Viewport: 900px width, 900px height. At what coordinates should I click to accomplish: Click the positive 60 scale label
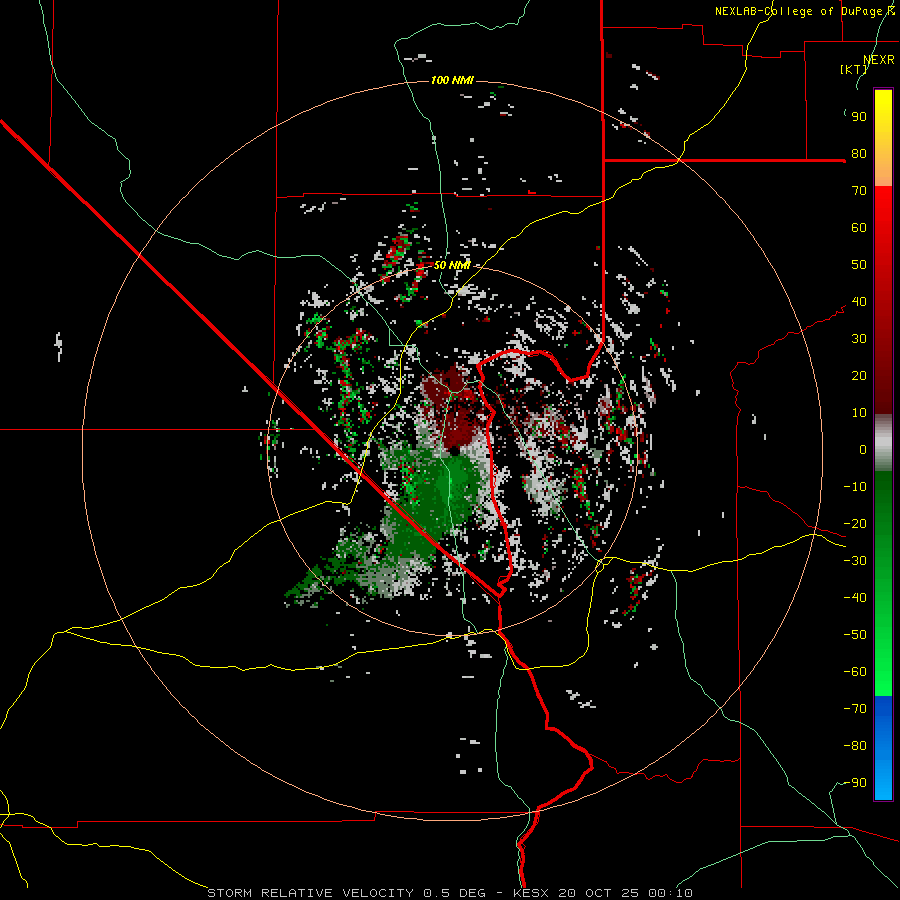[859, 228]
